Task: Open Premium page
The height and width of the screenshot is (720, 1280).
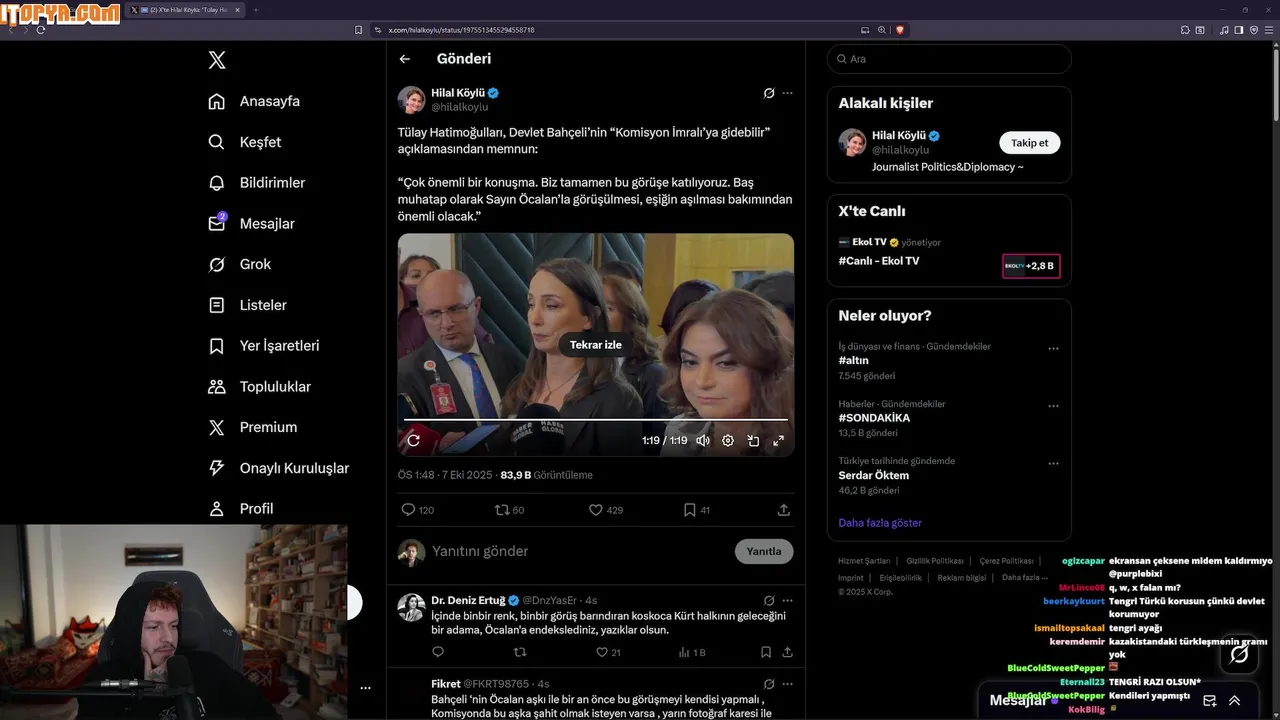Action: pyautogui.click(x=252, y=427)
